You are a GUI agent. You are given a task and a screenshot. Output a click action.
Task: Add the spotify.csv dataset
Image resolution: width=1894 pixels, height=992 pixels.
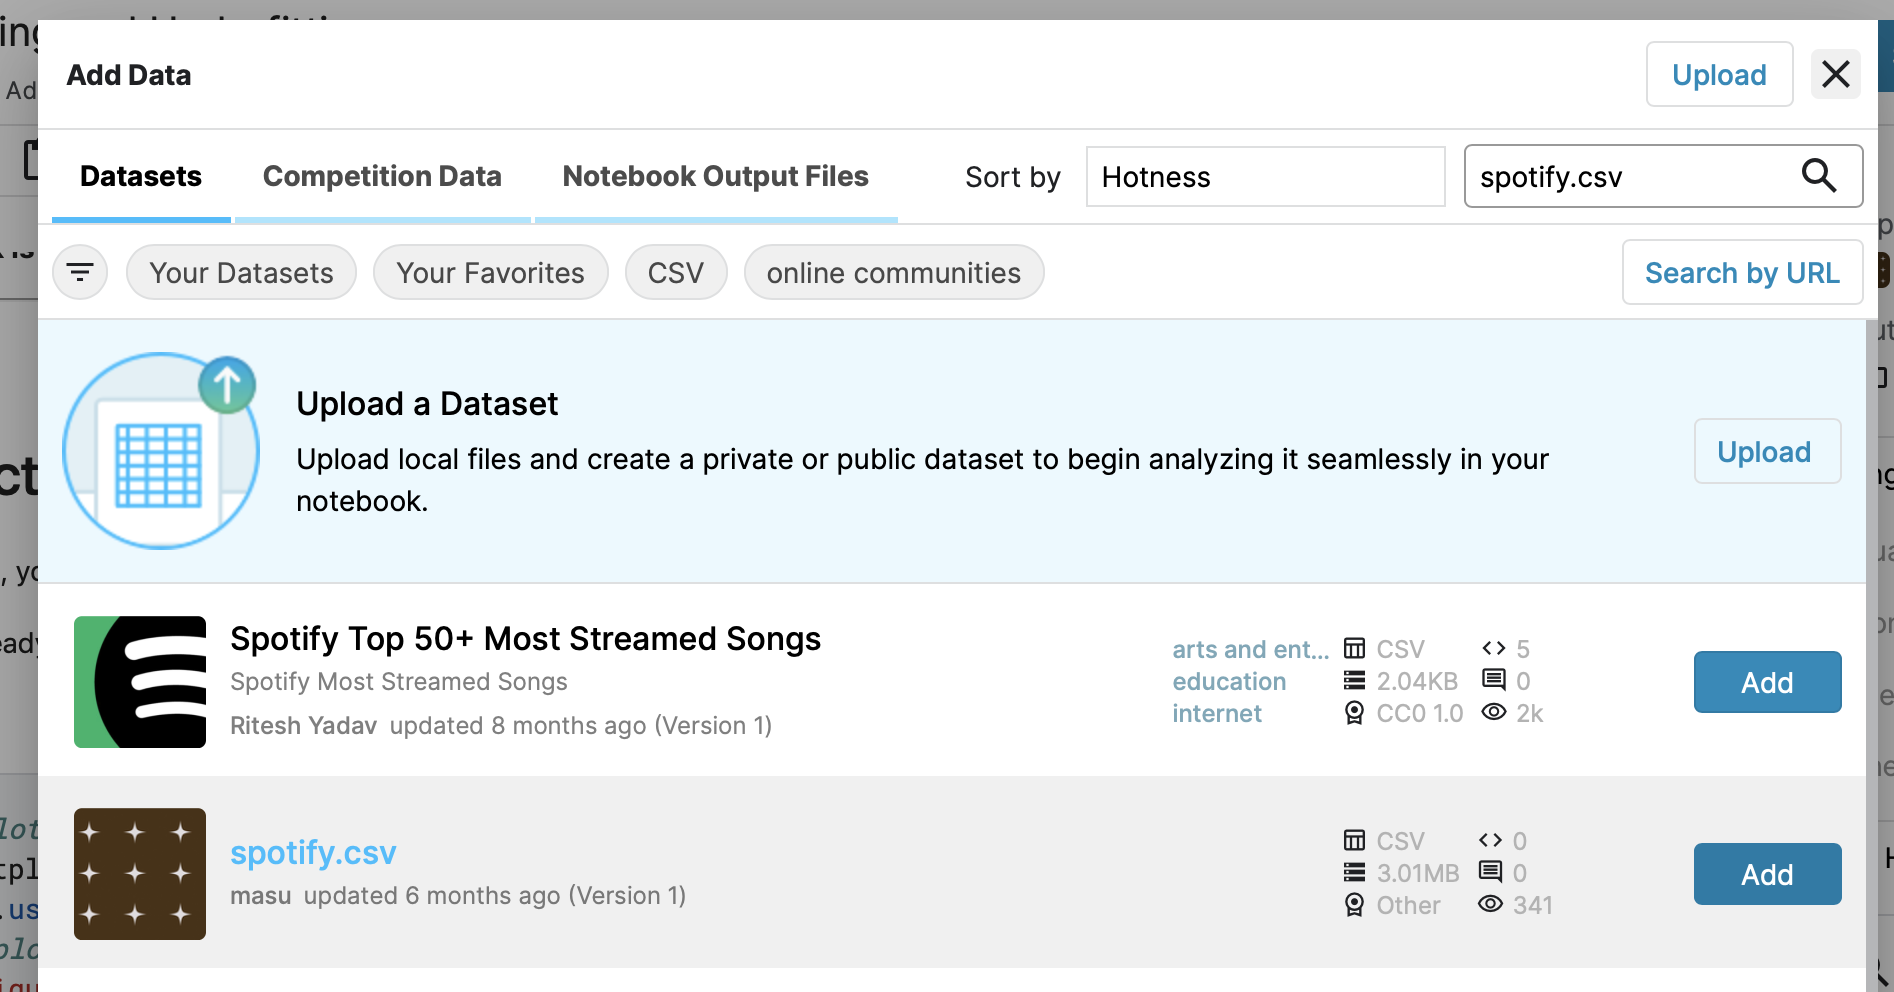click(x=1767, y=874)
